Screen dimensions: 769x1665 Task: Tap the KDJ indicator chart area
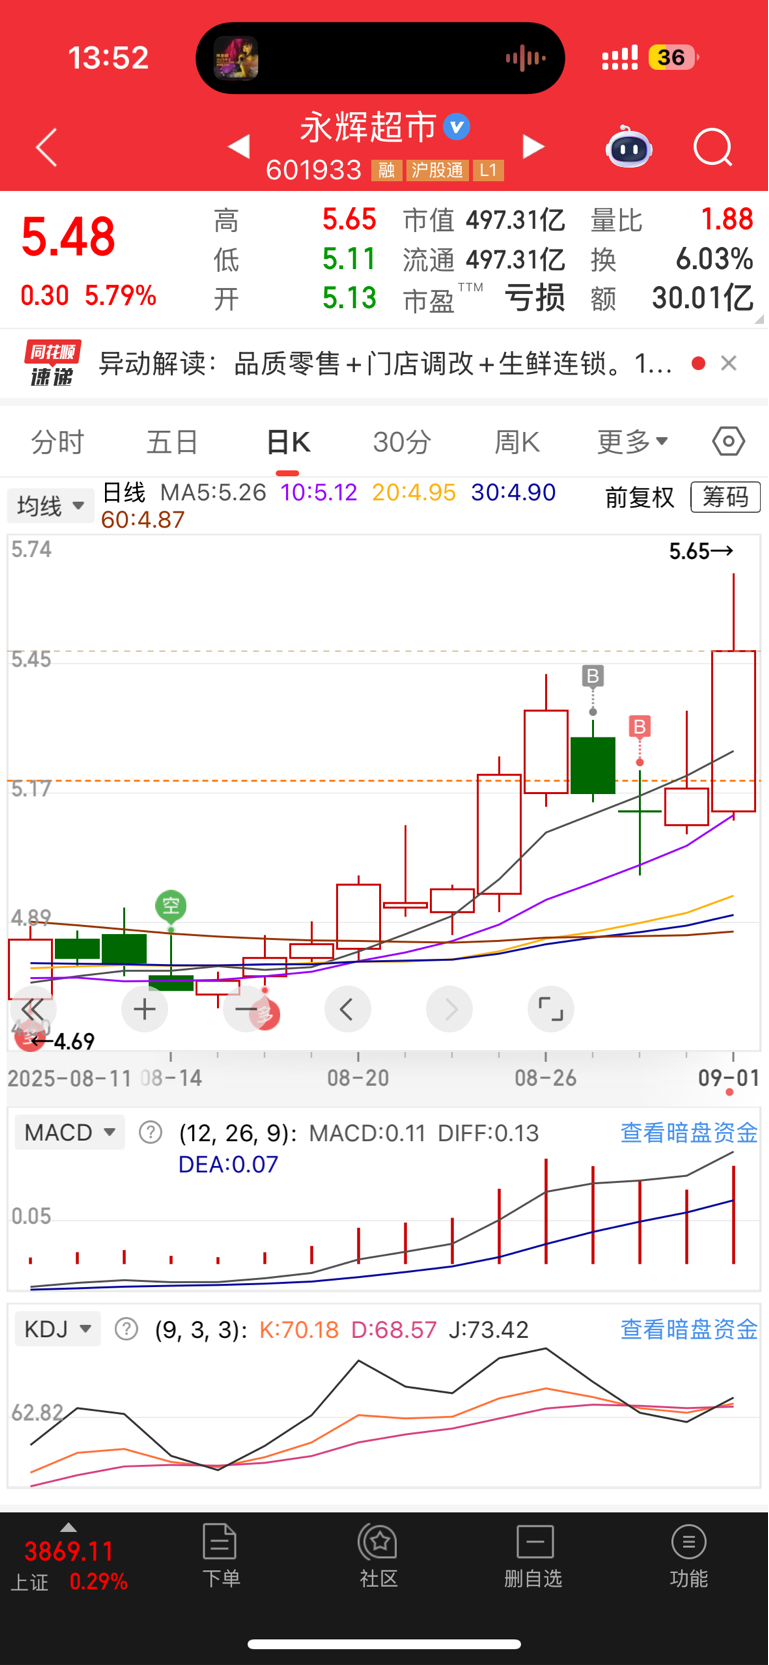point(384,1415)
